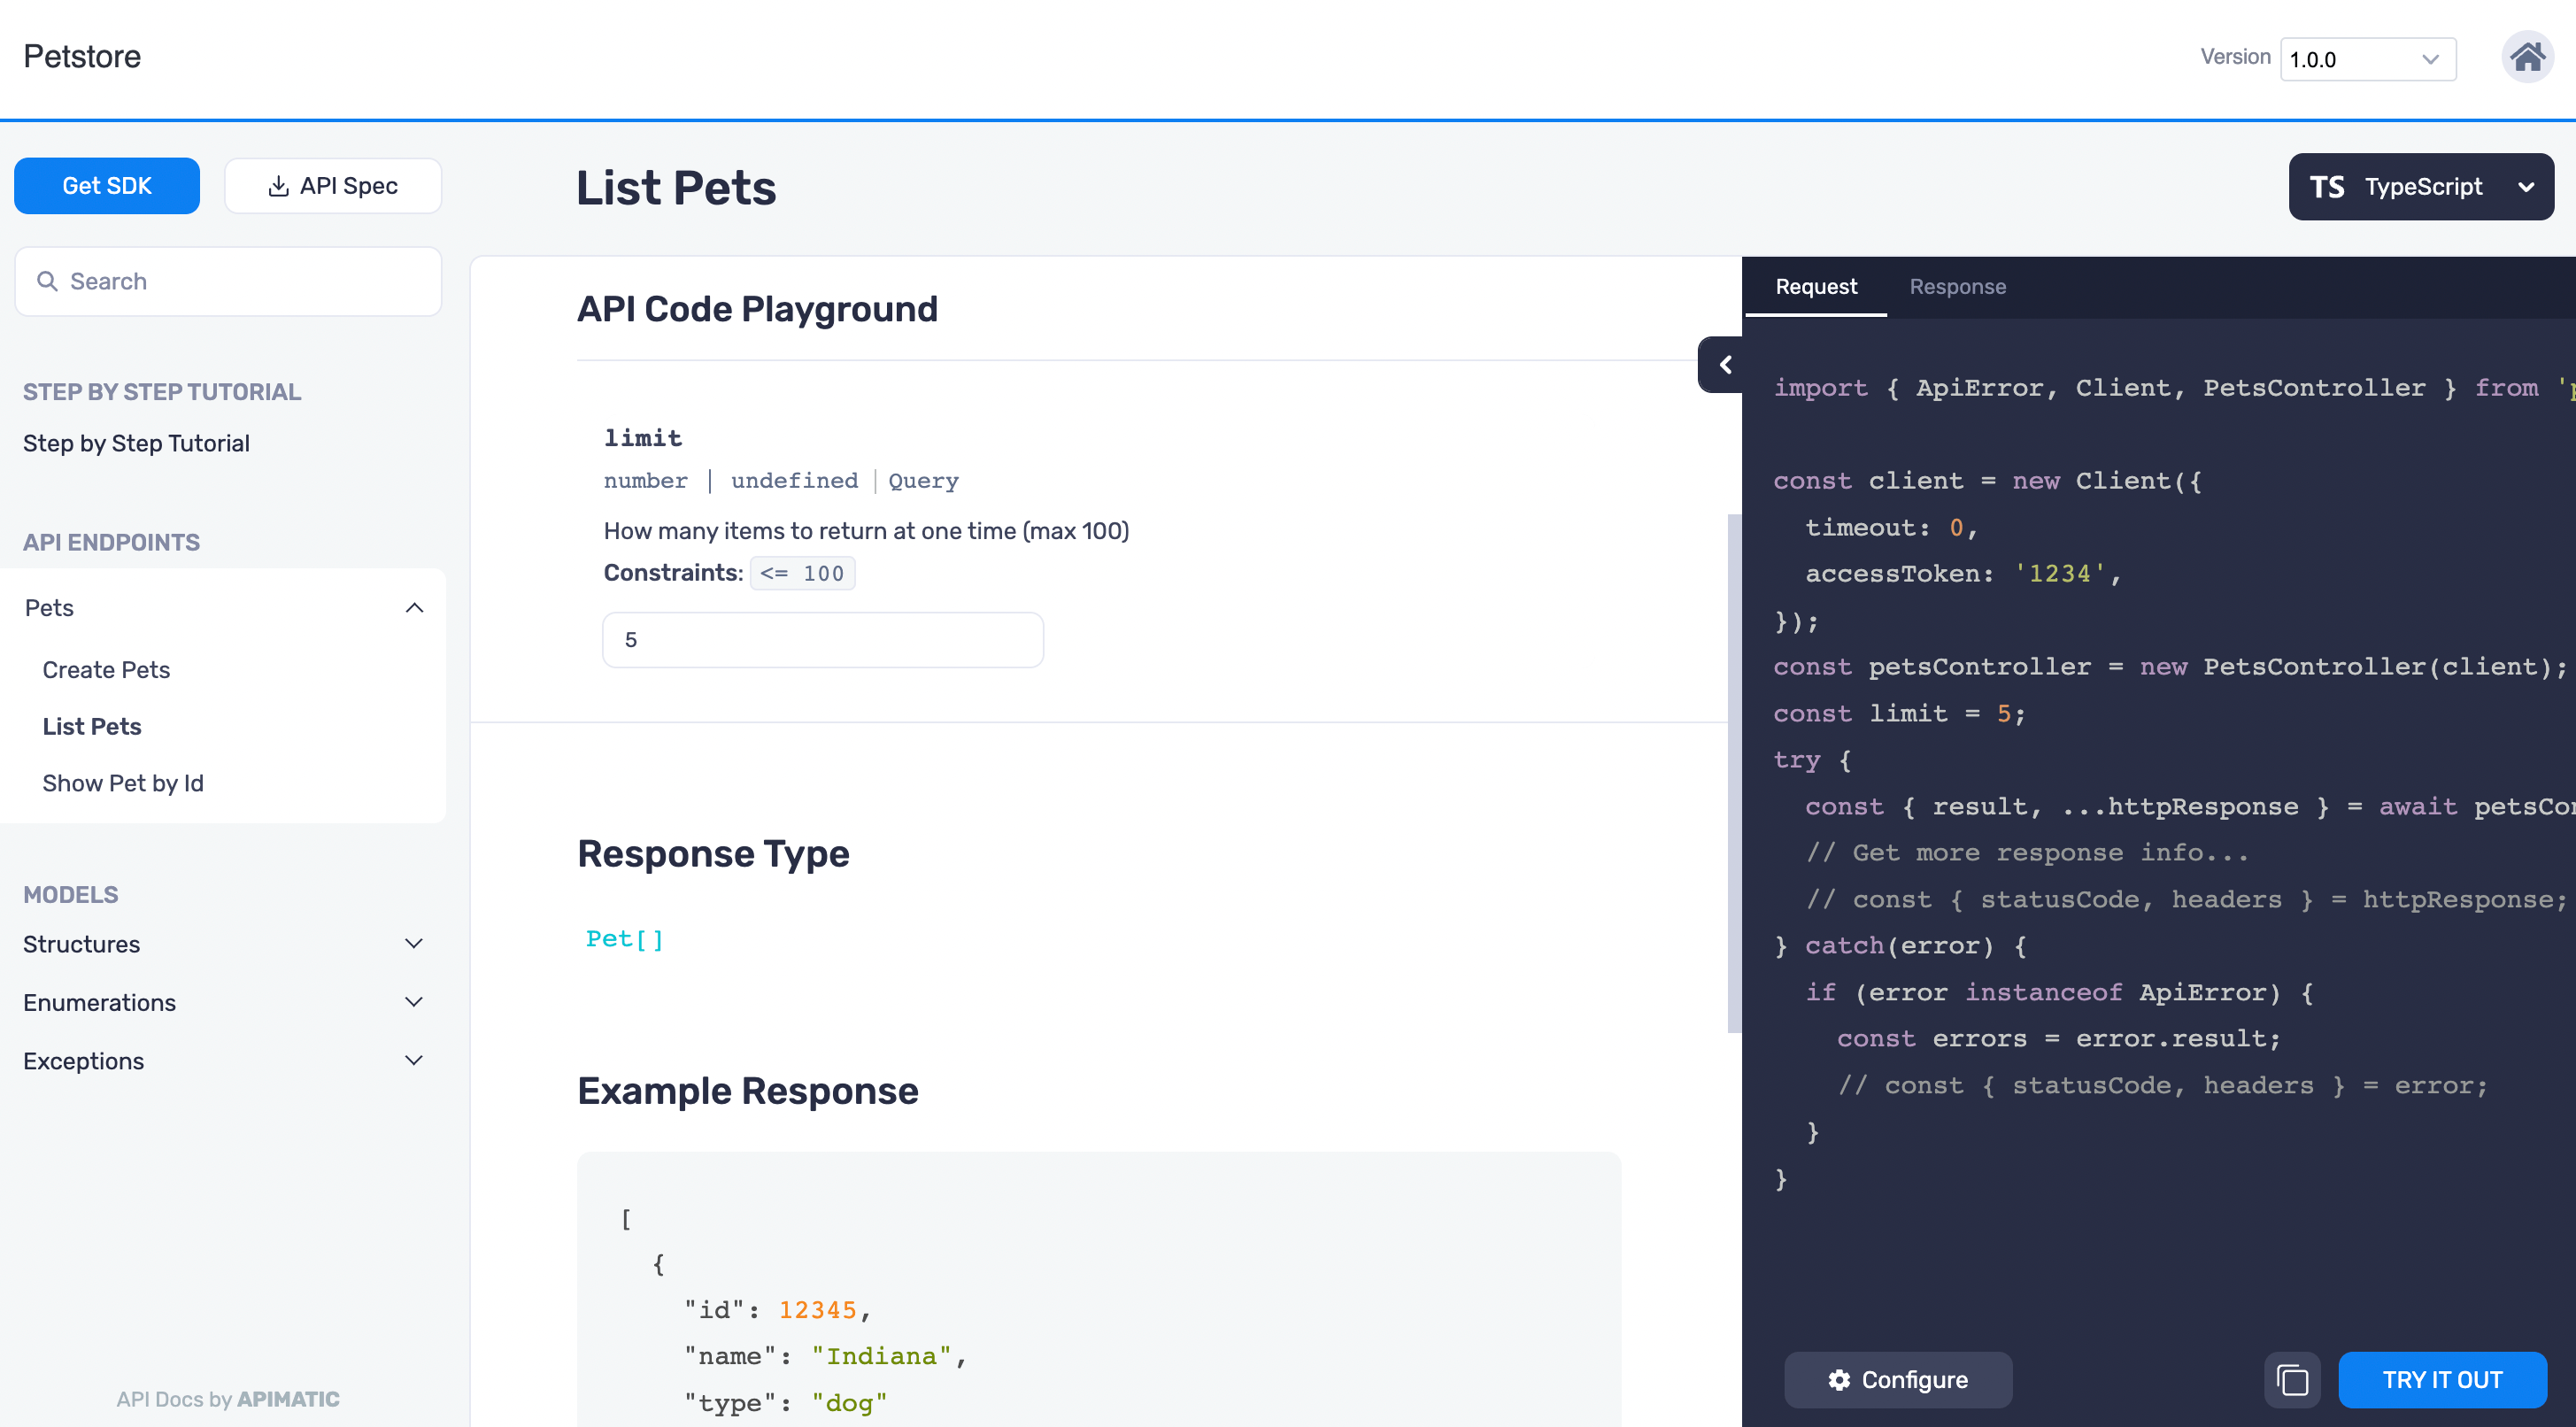Viewport: 2576px width, 1427px height.
Task: Click the 'API ENDPOINTS' section label
Action: (x=111, y=542)
